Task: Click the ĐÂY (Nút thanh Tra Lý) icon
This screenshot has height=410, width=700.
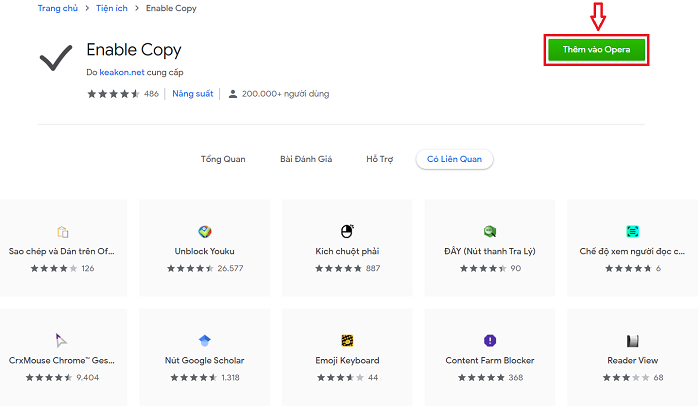Action: click(490, 231)
